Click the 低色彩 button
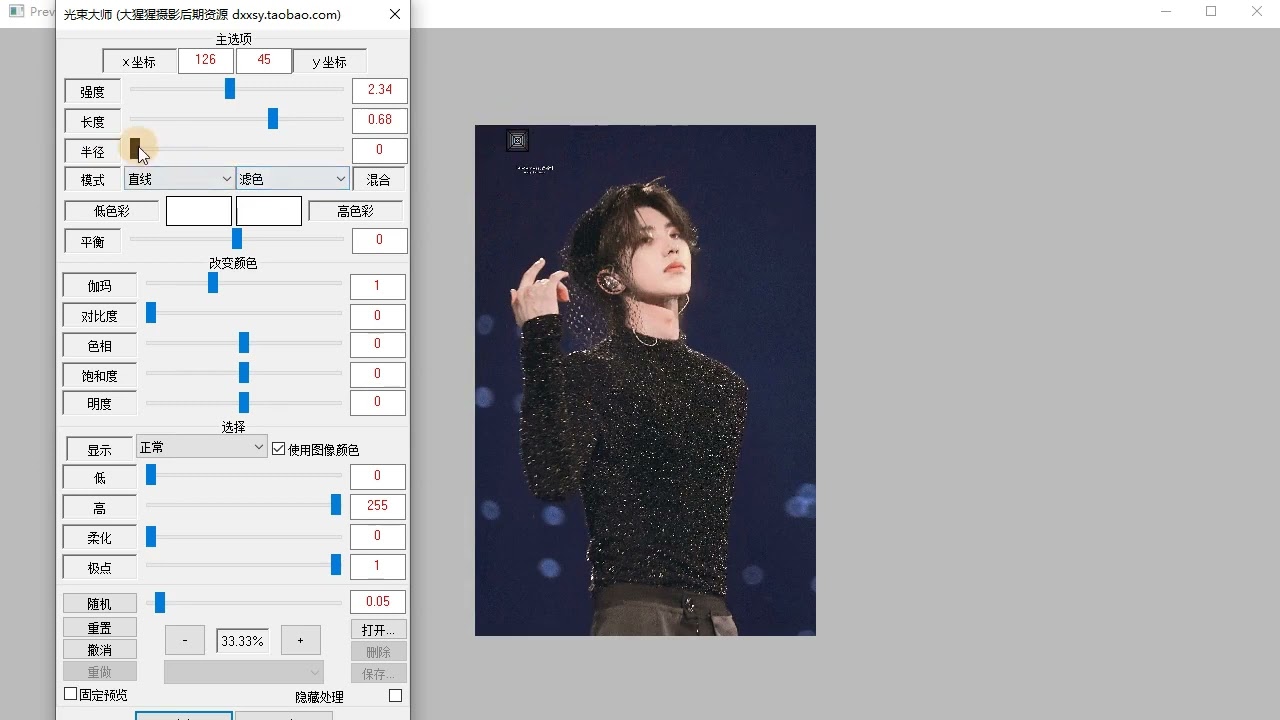Image resolution: width=1280 pixels, height=720 pixels. point(112,211)
